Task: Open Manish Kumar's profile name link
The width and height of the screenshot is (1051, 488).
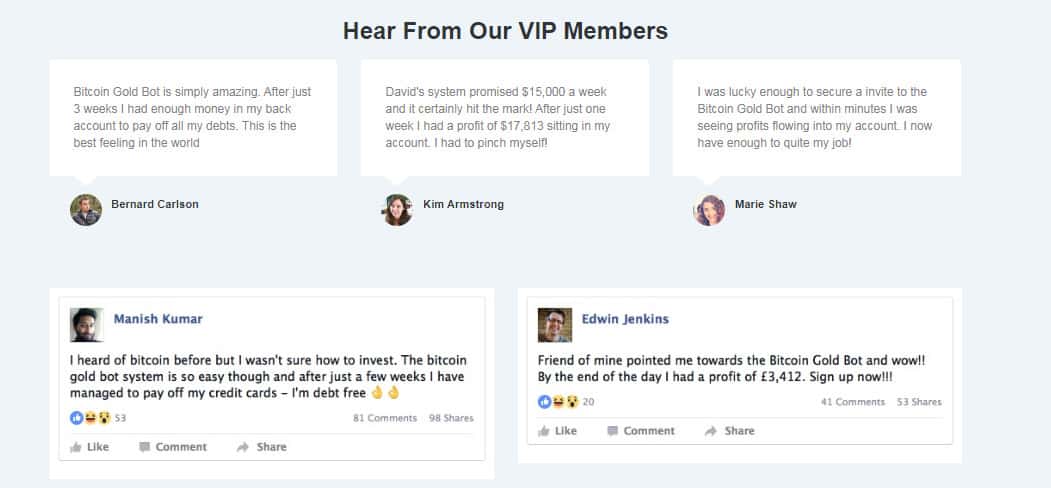Action: click(x=158, y=319)
